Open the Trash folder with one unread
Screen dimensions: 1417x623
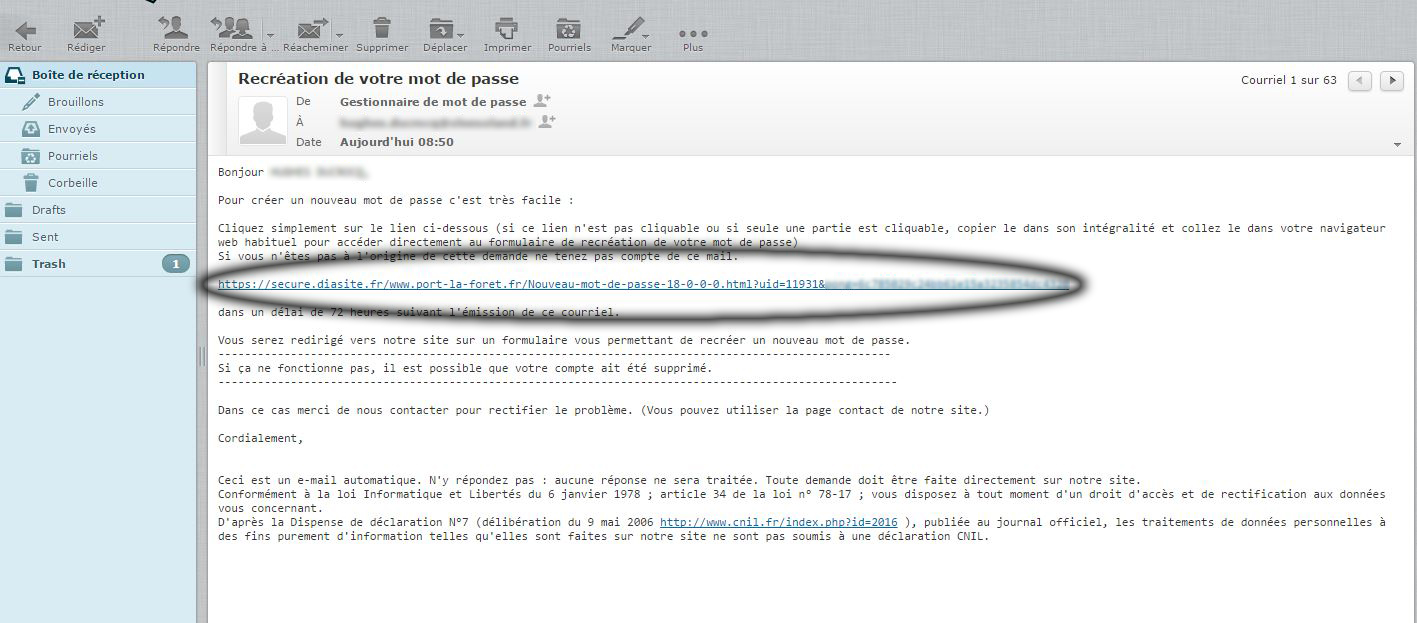(x=49, y=264)
